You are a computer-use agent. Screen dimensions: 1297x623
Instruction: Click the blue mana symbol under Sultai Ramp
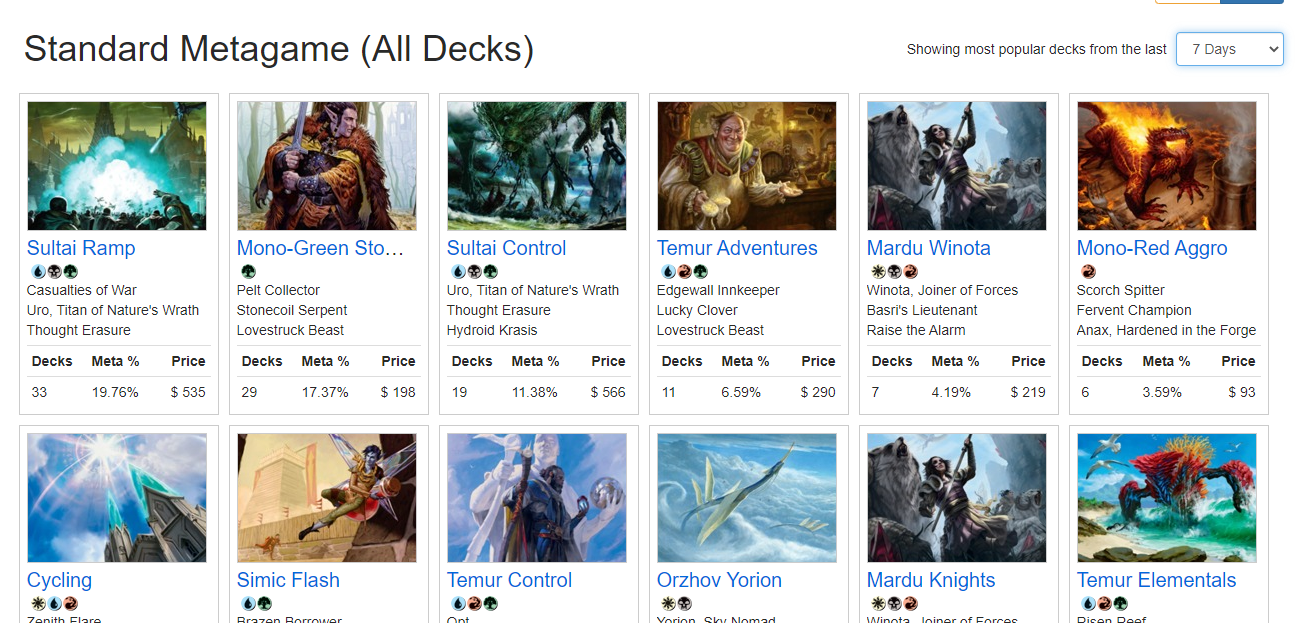[36, 271]
